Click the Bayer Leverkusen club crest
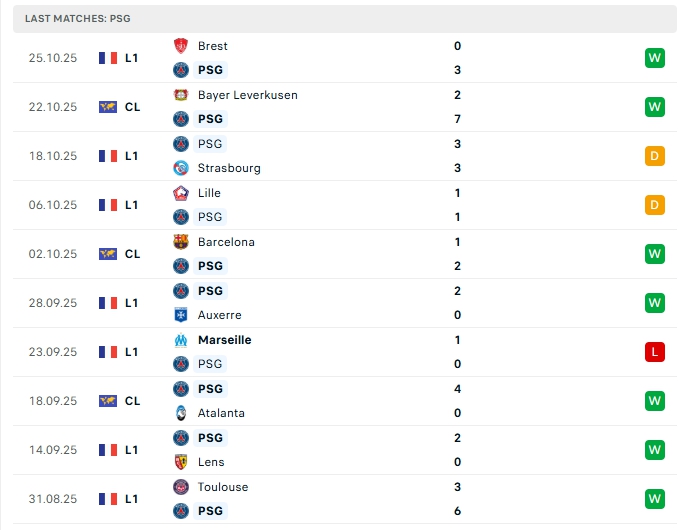 181,95
